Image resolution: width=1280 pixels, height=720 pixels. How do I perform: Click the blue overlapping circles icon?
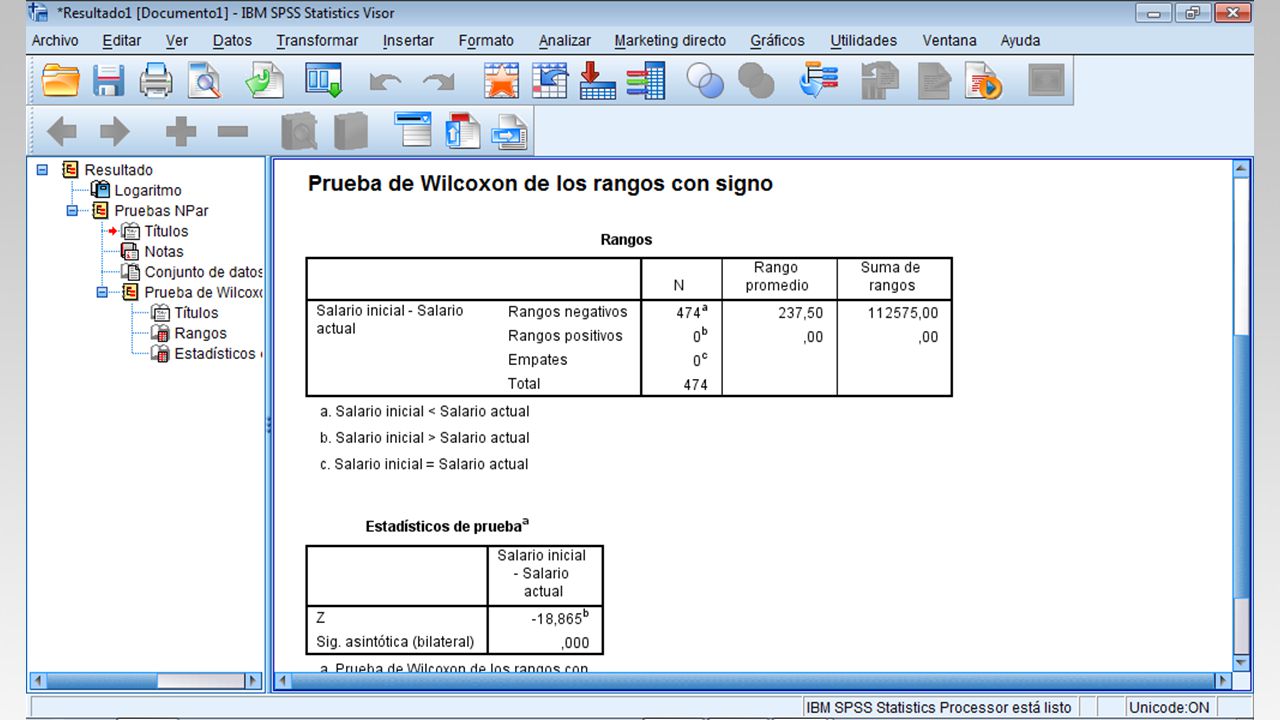tap(705, 81)
